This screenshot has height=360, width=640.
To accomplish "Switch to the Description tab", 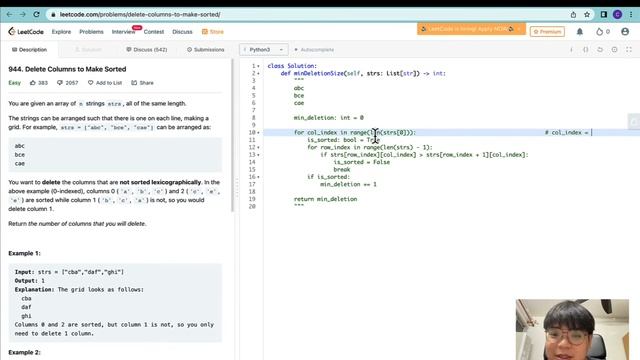I will click(29, 50).
